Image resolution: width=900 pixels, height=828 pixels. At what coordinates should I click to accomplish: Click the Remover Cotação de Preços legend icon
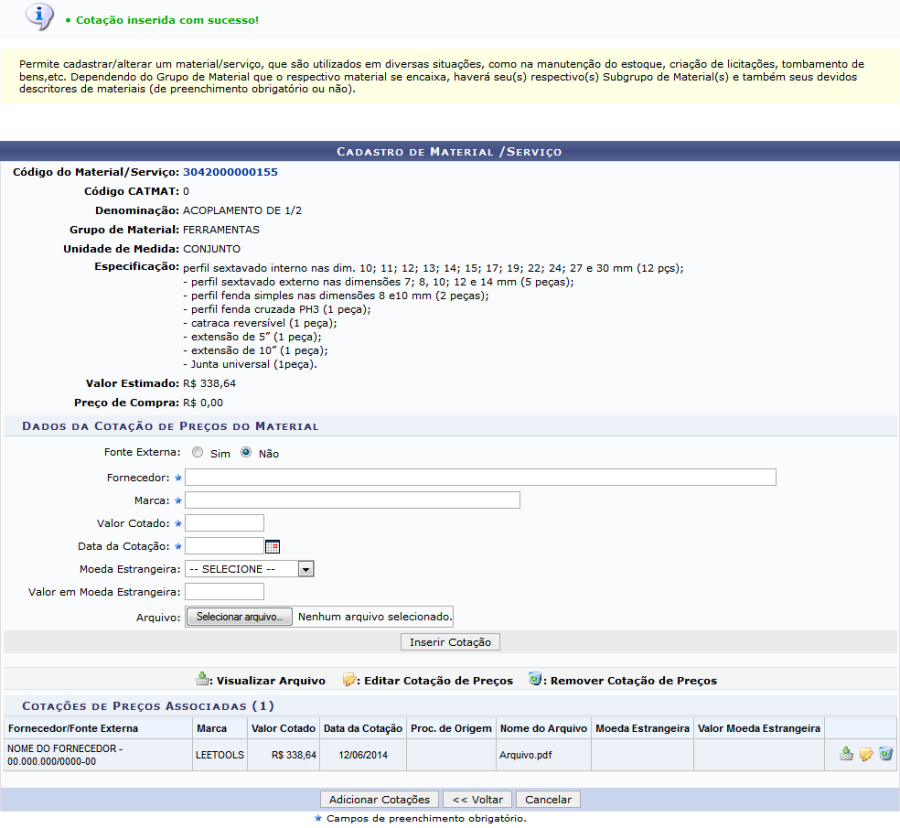pyautogui.click(x=536, y=680)
